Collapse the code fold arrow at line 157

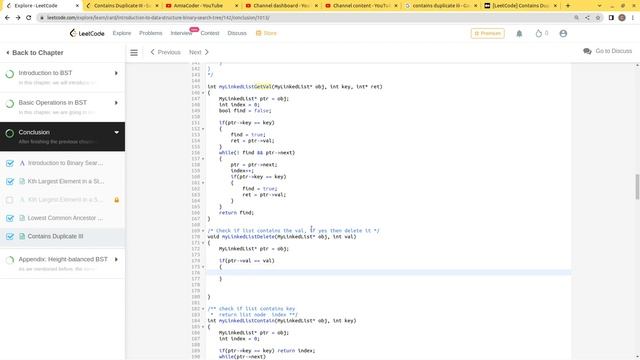coord(203,159)
